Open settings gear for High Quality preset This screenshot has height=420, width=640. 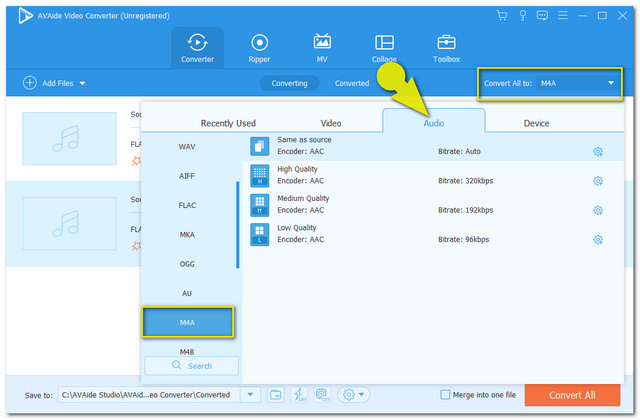[598, 181]
